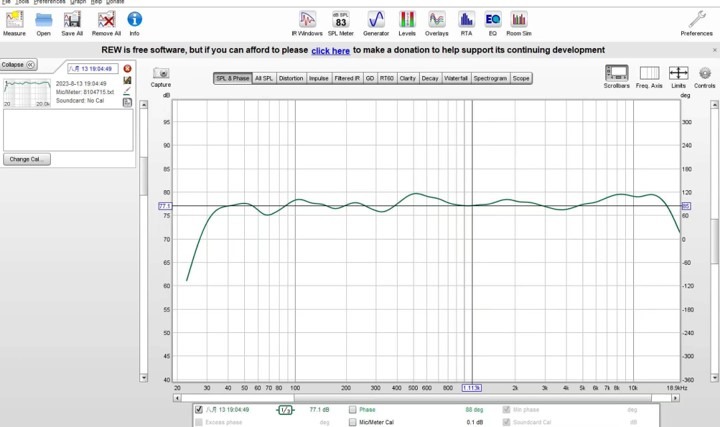Open the Distortion graph tab
The width and height of the screenshot is (720, 427).
pos(291,79)
